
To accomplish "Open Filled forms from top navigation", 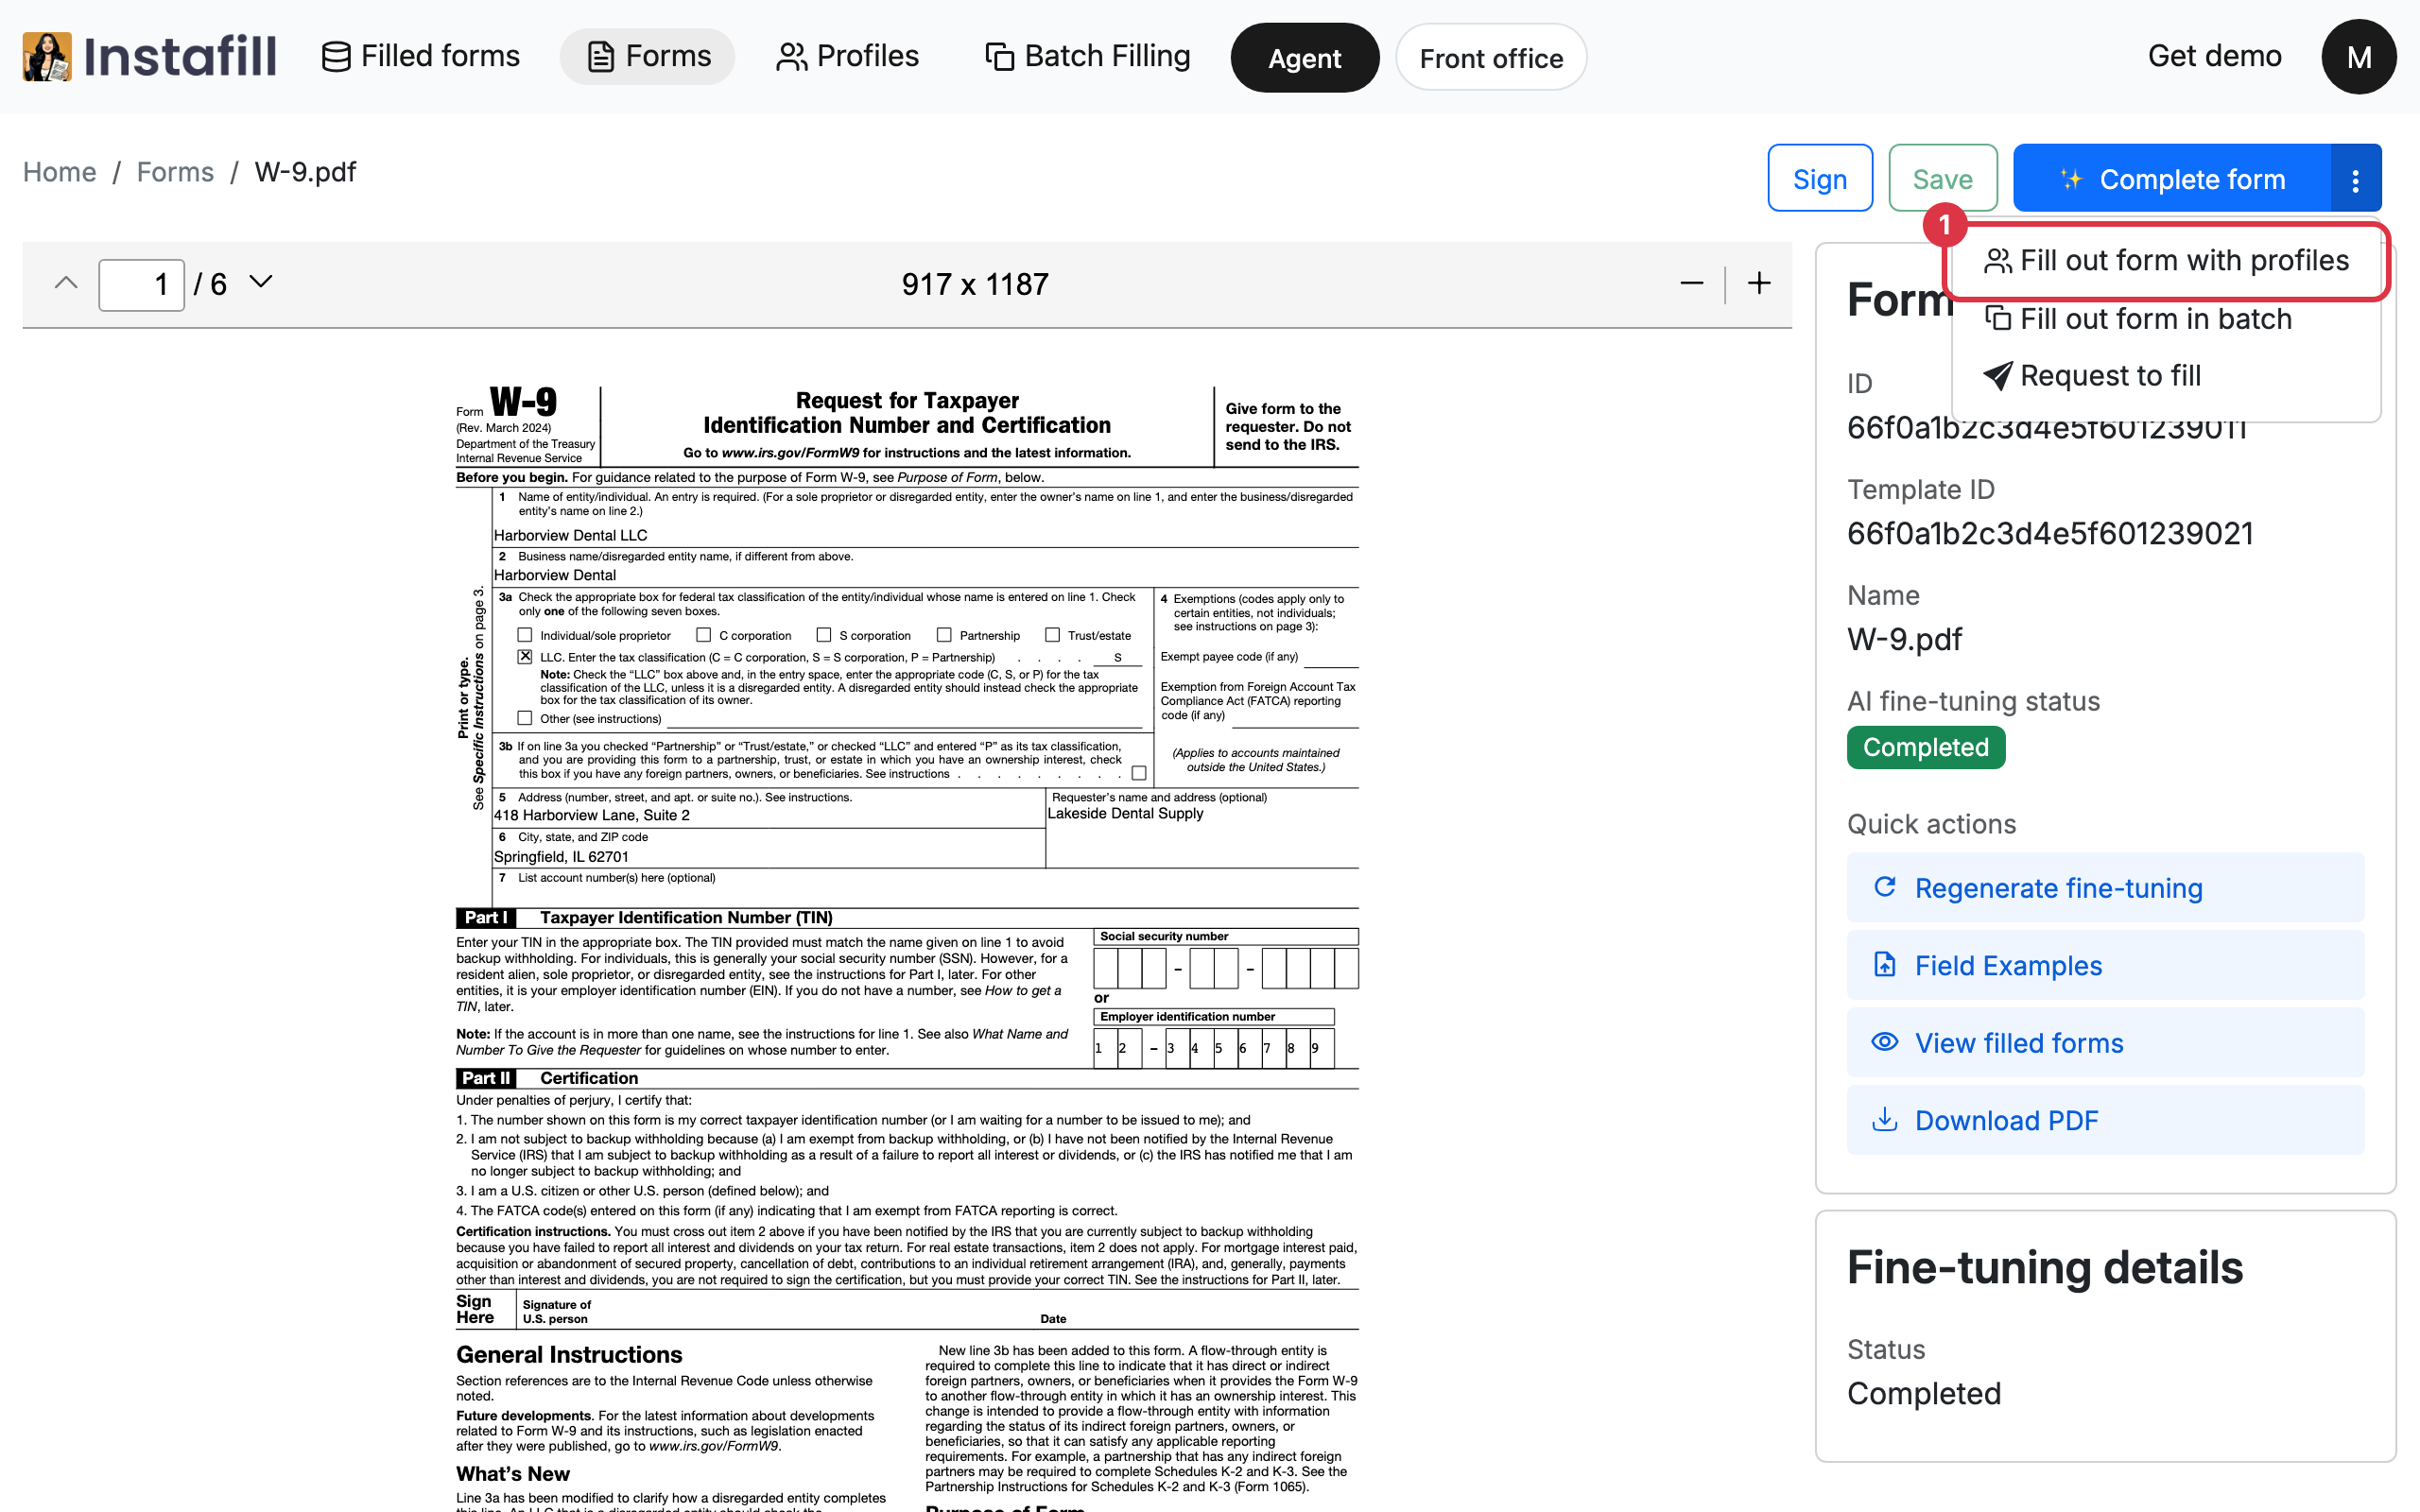I will [421, 56].
